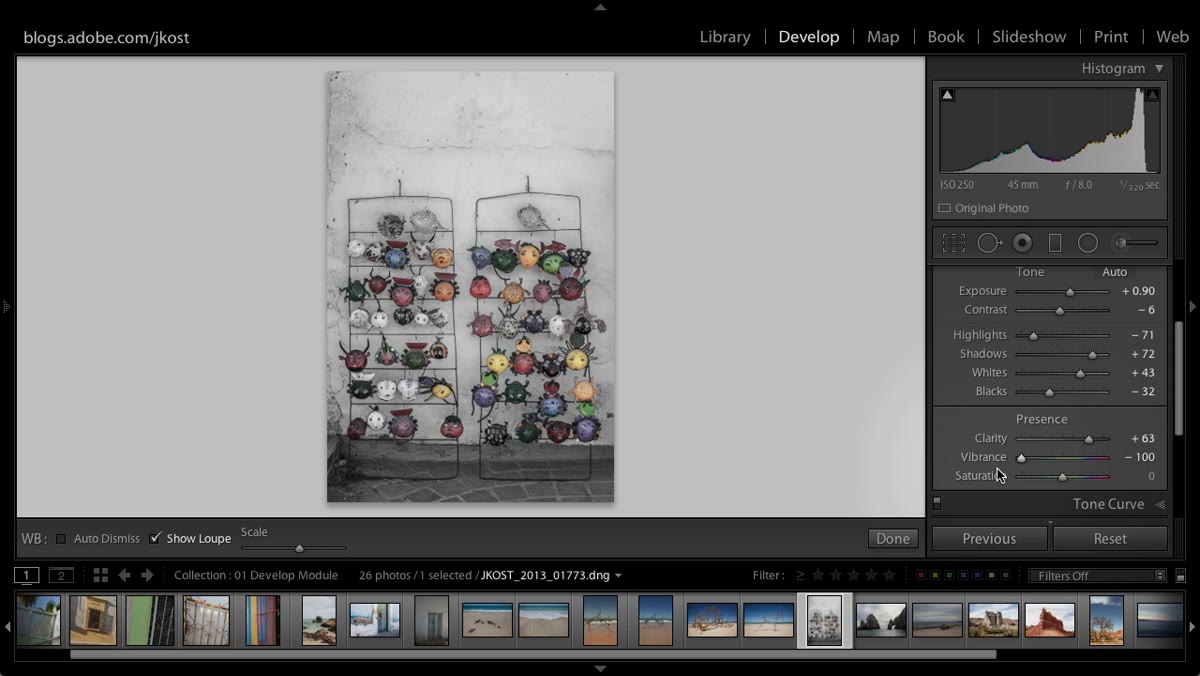Open the Print module
1200x676 pixels.
1111,36
